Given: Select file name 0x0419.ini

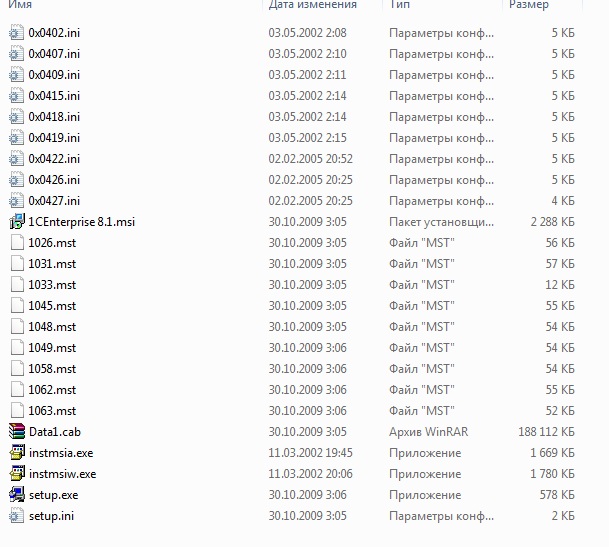Looking at the screenshot, I should click(x=54, y=138).
